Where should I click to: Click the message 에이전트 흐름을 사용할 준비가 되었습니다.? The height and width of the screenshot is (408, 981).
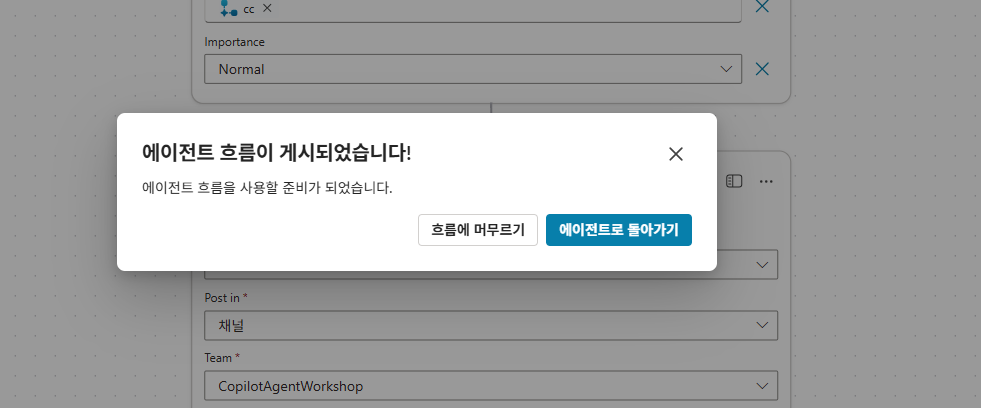pos(267,188)
